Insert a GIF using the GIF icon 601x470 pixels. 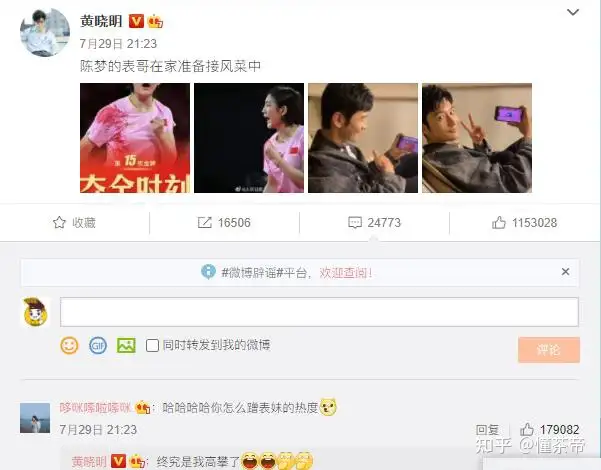(x=98, y=345)
